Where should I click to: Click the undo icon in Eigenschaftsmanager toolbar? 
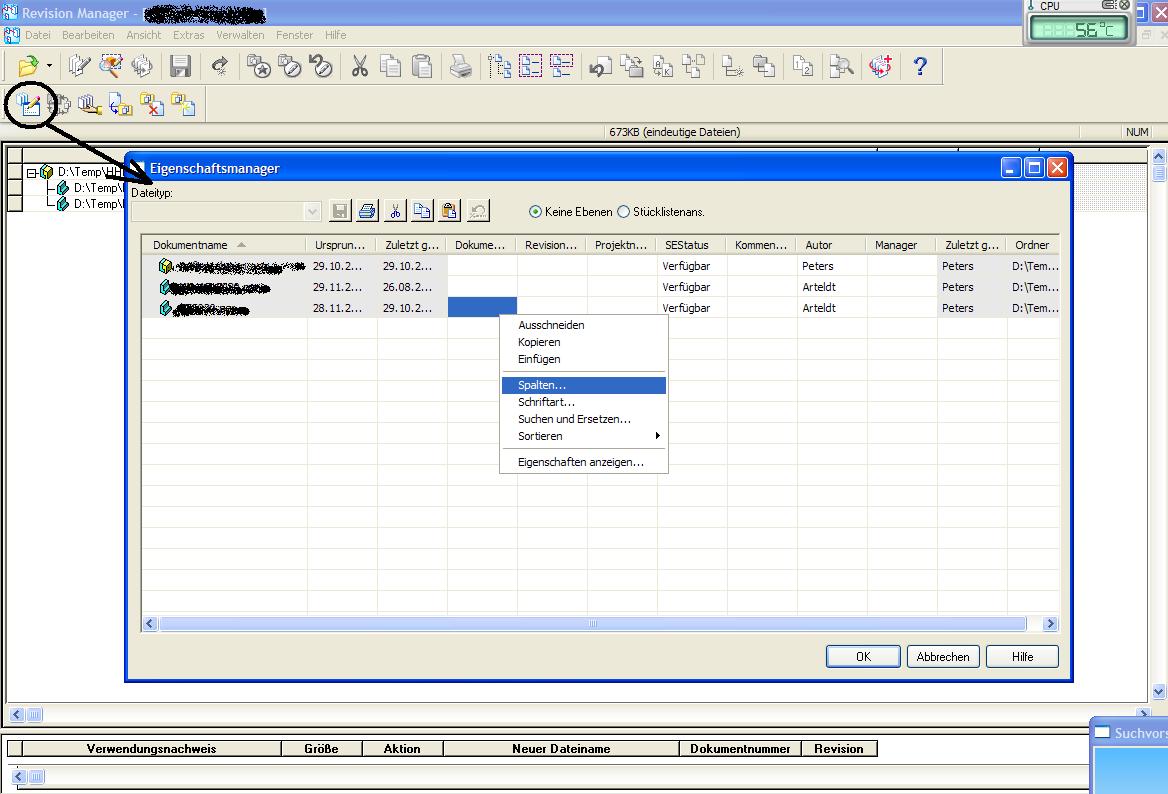tap(477, 211)
